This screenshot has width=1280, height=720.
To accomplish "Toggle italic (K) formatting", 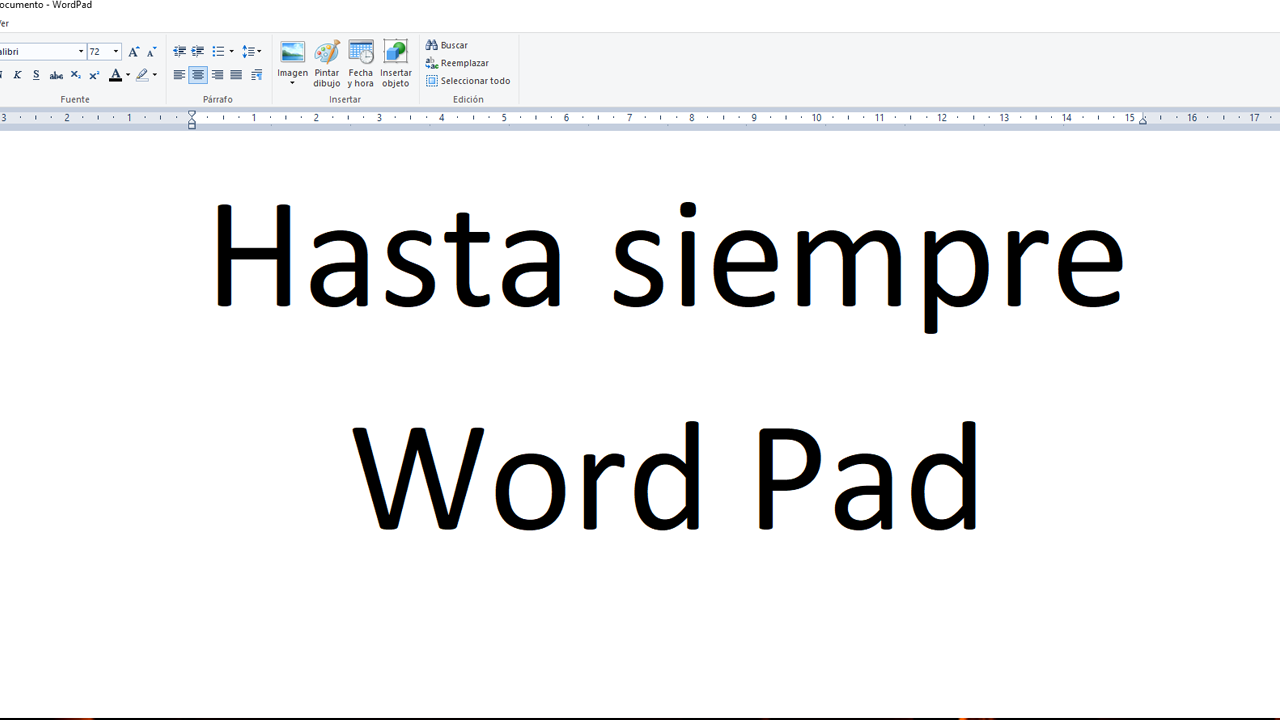I will pyautogui.click(x=17, y=75).
